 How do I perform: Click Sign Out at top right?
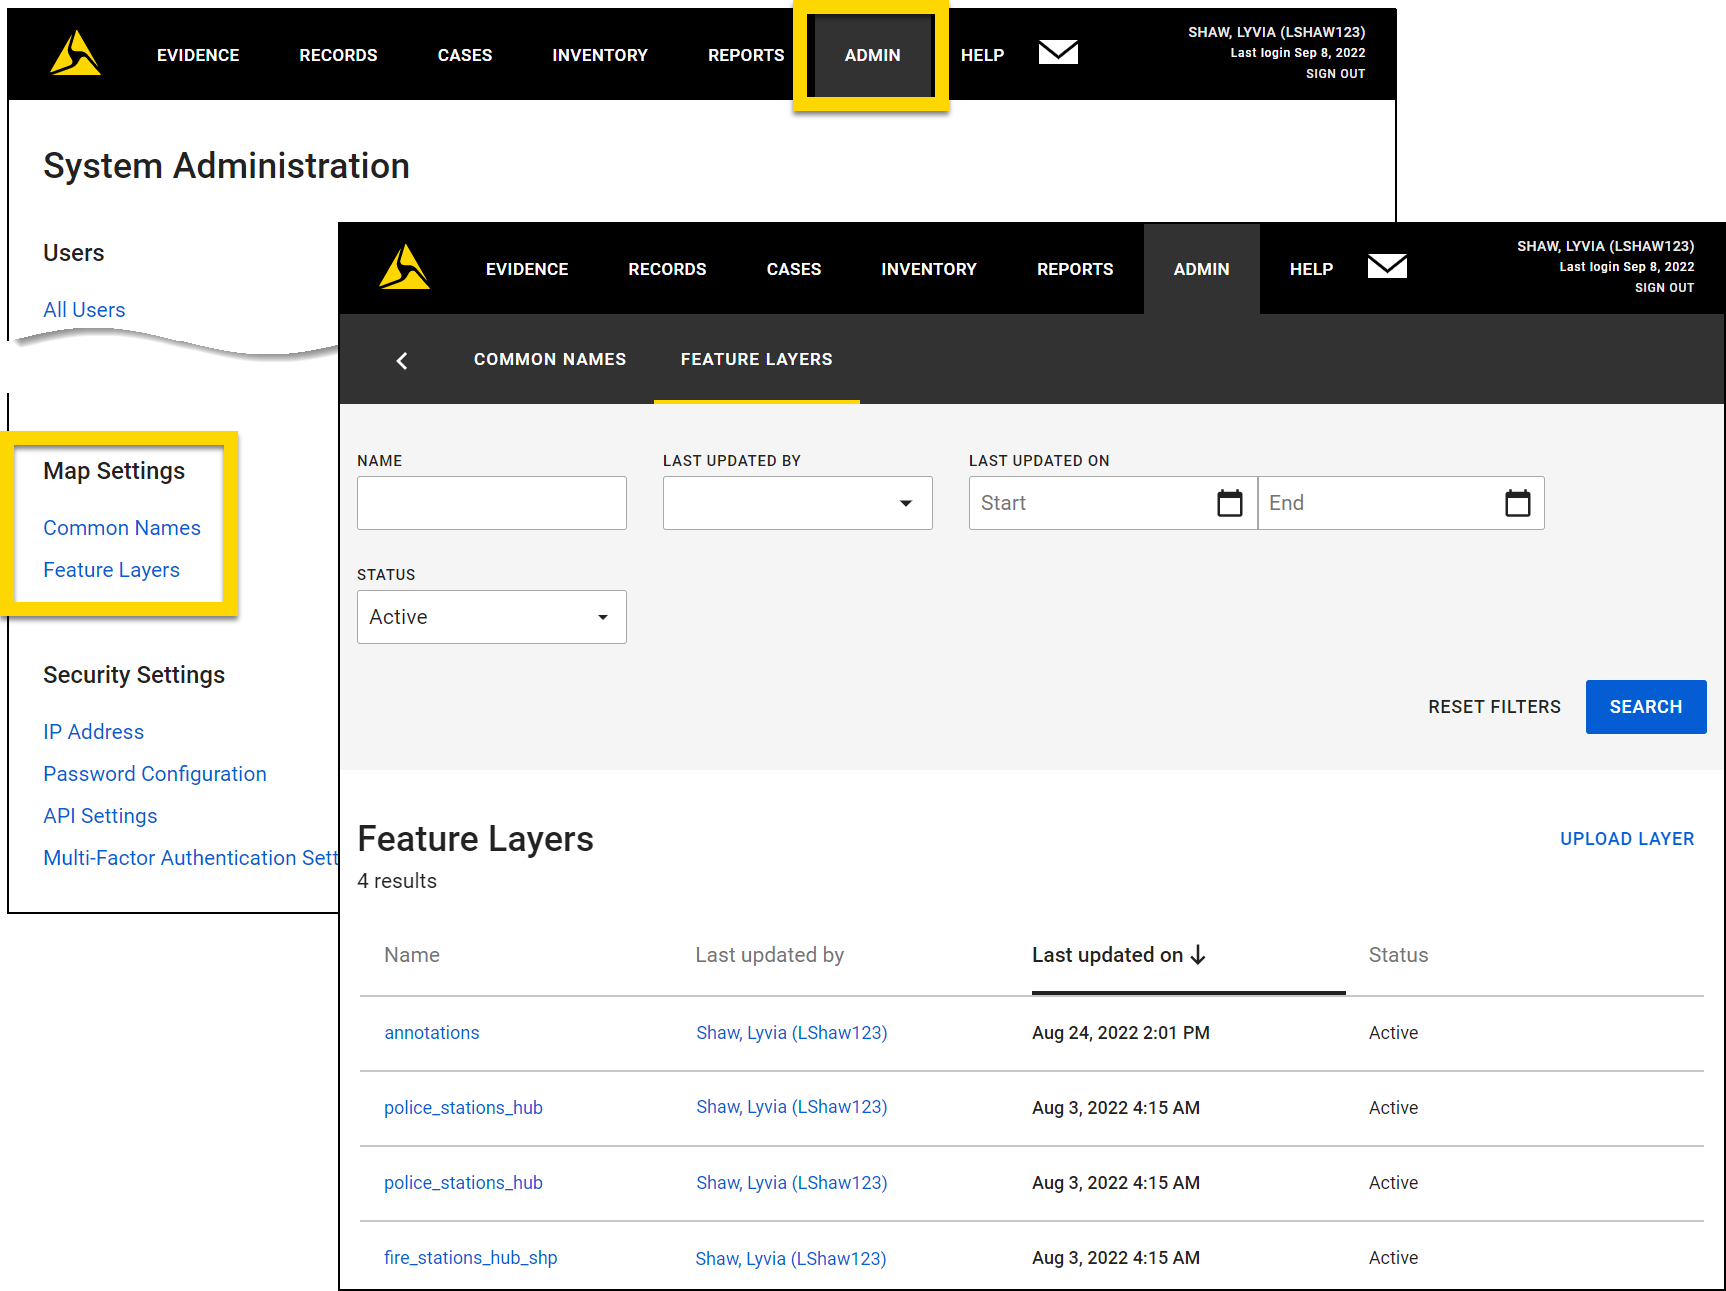pyautogui.click(x=1663, y=287)
